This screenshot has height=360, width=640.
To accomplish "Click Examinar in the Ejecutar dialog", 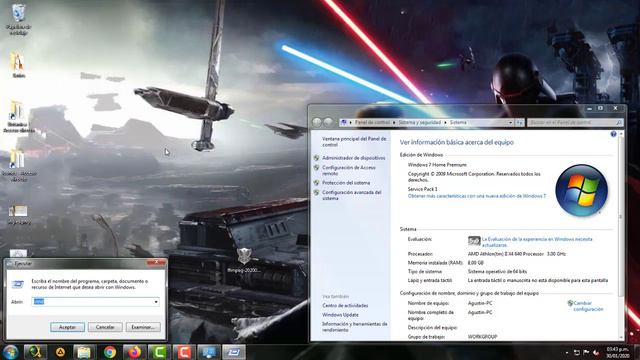I will tap(143, 327).
